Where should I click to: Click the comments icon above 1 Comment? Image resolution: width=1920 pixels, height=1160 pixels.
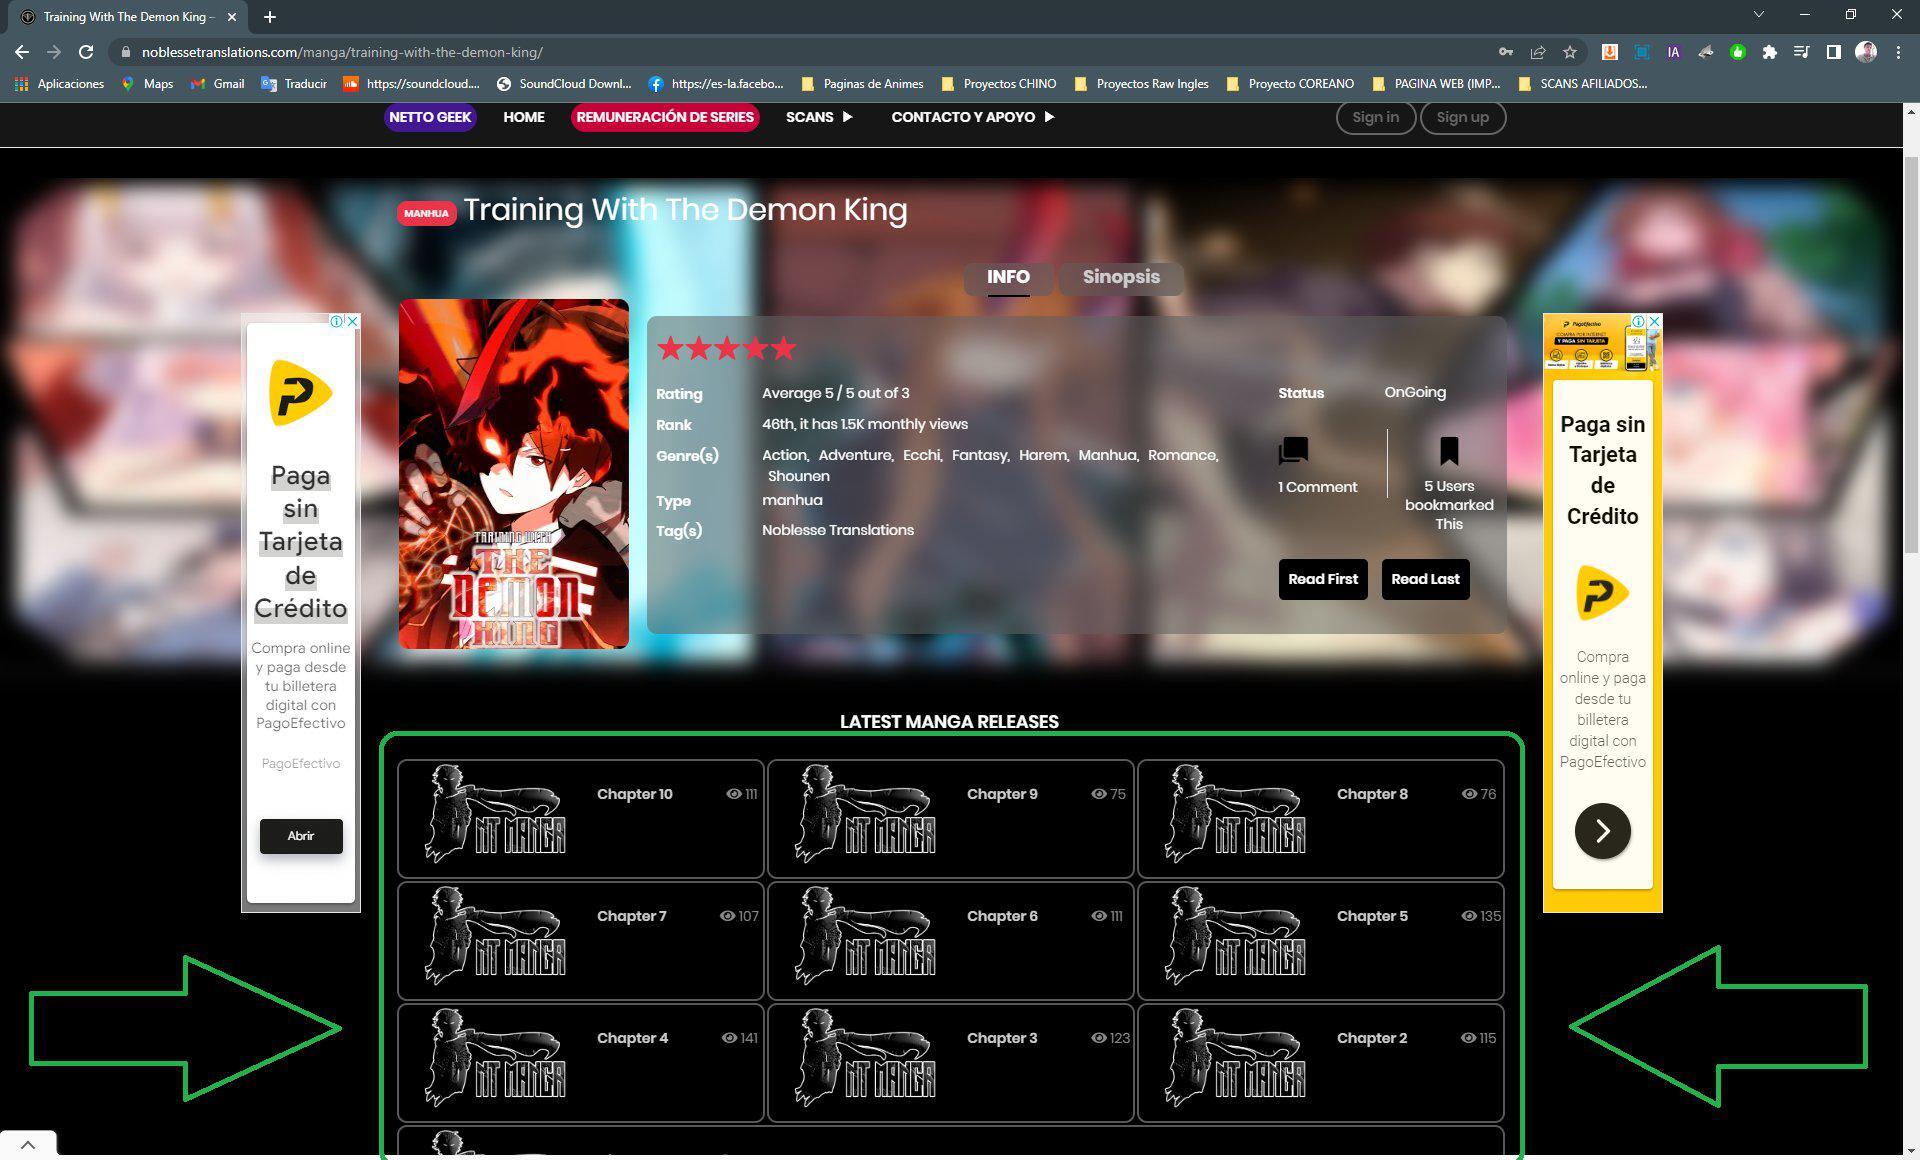click(1293, 451)
